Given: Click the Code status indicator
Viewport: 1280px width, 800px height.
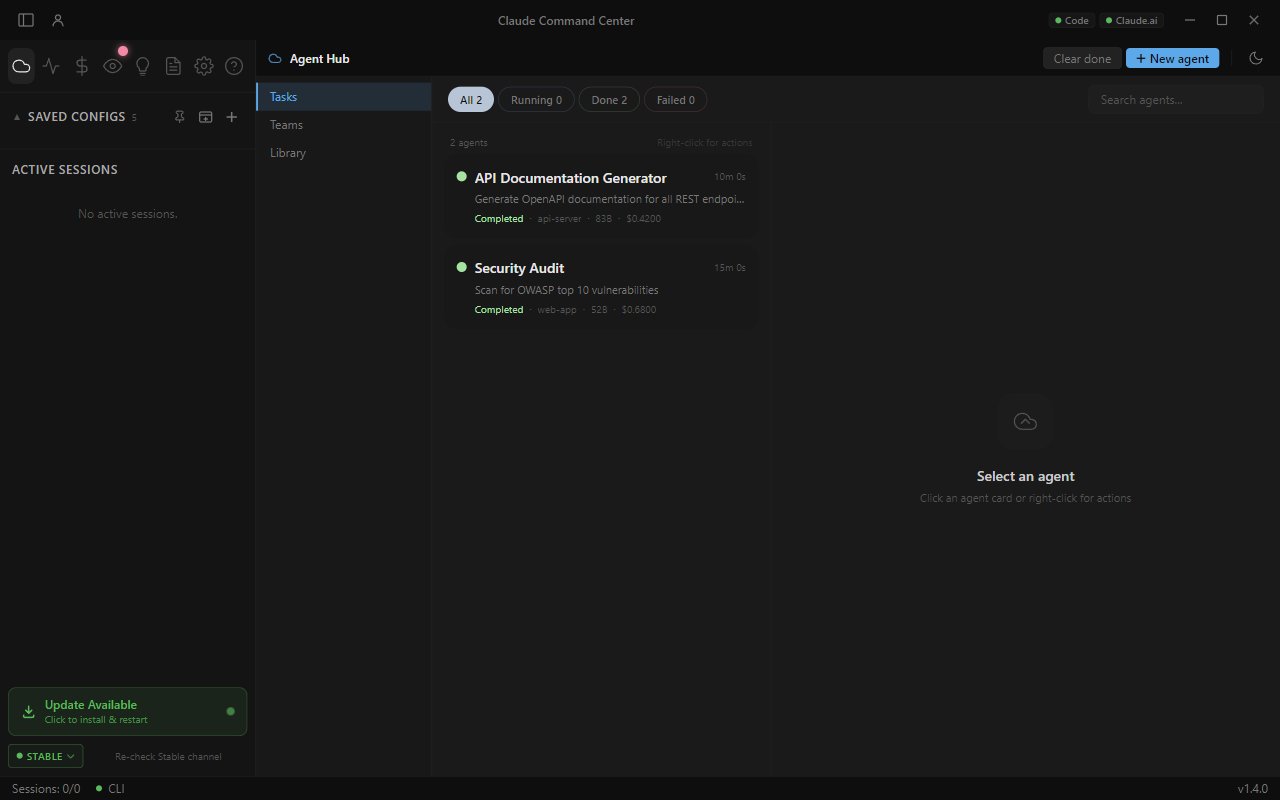Looking at the screenshot, I should tap(1072, 20).
